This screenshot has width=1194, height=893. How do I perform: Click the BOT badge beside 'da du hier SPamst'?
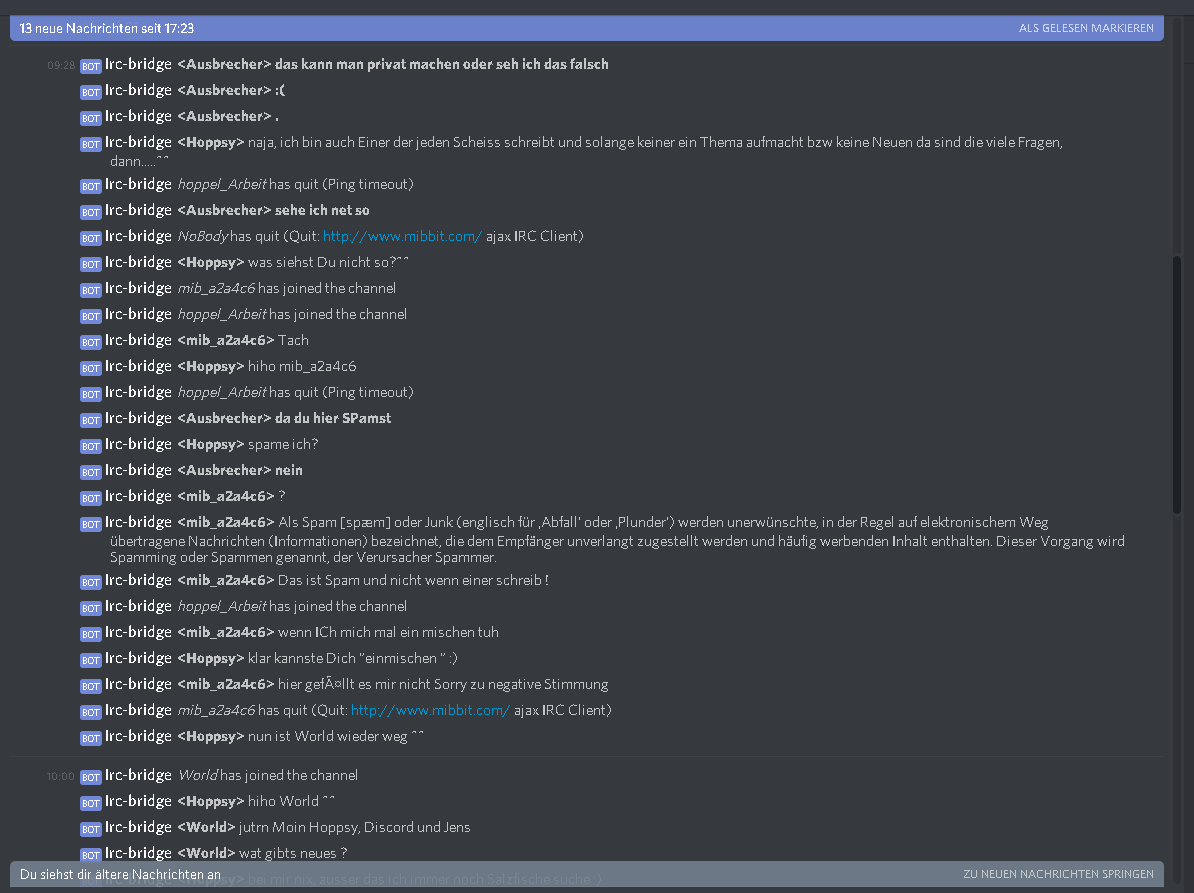click(x=91, y=420)
